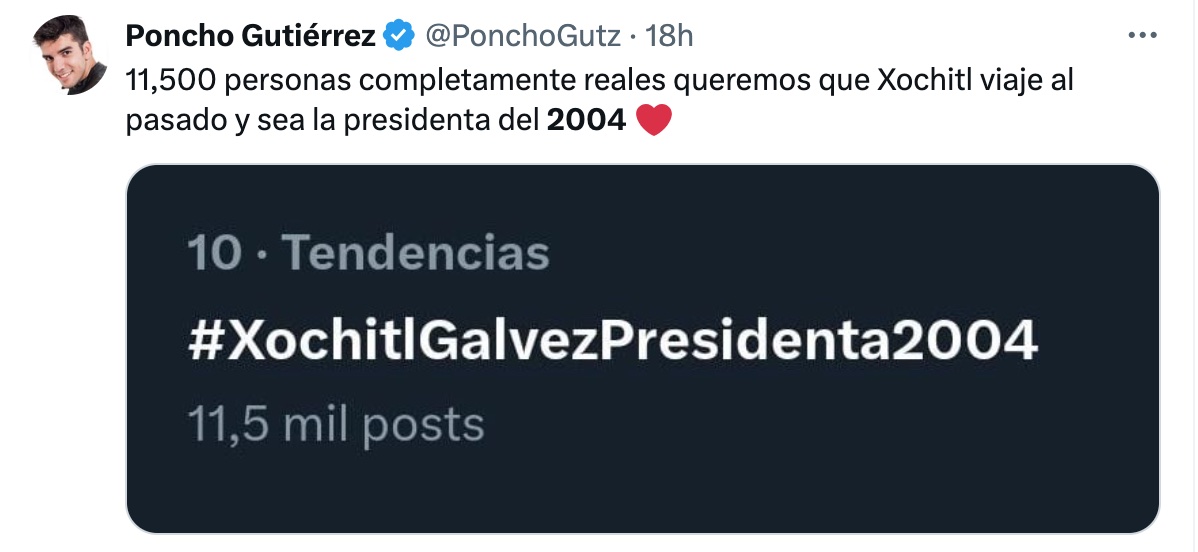Click the bold 2004 in the tweet text

point(587,121)
